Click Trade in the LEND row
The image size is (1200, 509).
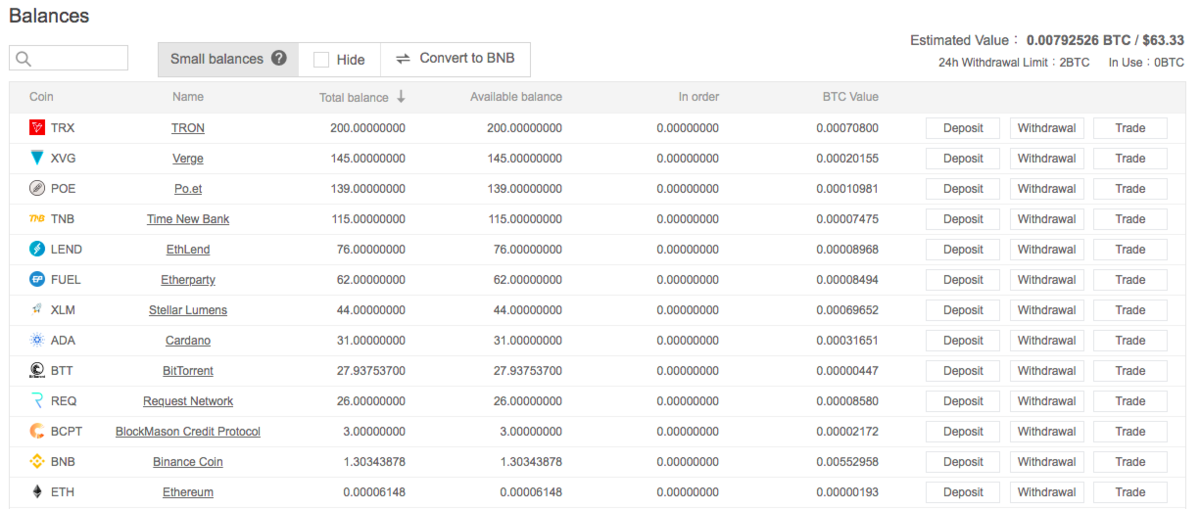[x=1130, y=249]
